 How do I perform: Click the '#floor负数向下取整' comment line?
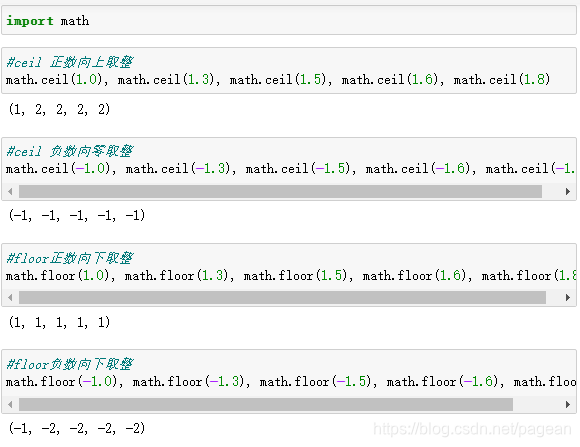(70, 364)
